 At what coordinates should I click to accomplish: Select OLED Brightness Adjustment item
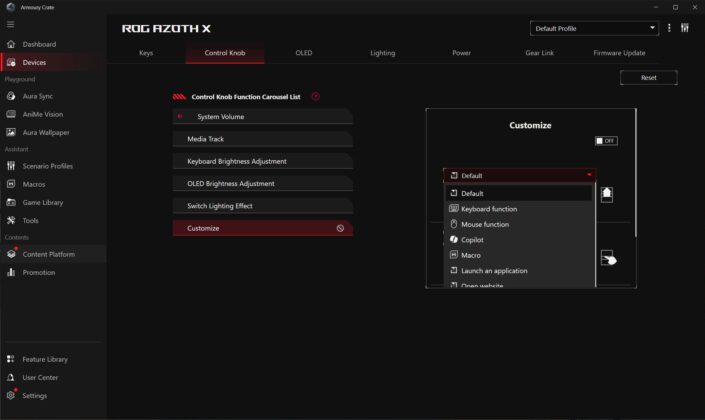[263, 183]
